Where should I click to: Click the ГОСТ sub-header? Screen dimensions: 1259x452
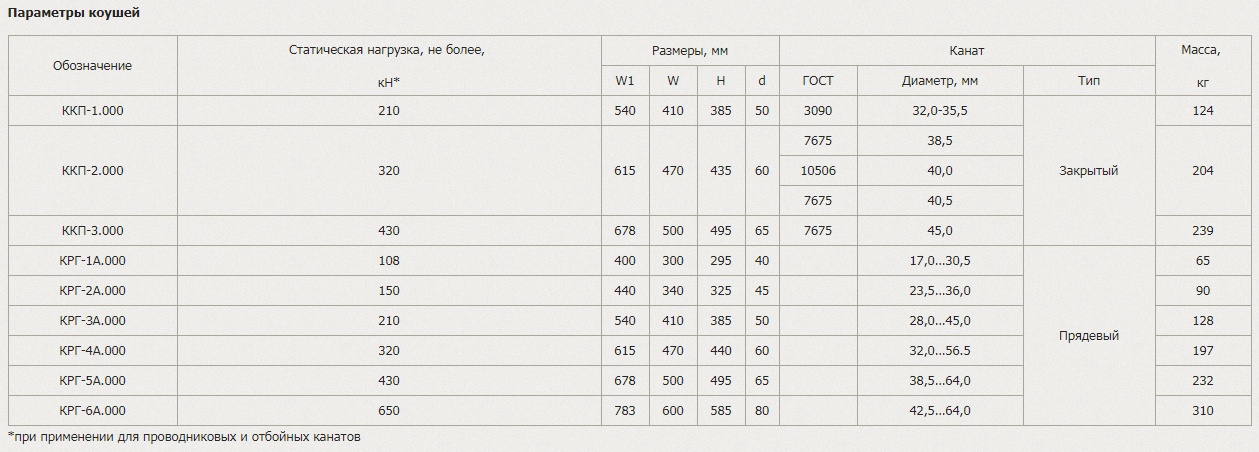[818, 81]
